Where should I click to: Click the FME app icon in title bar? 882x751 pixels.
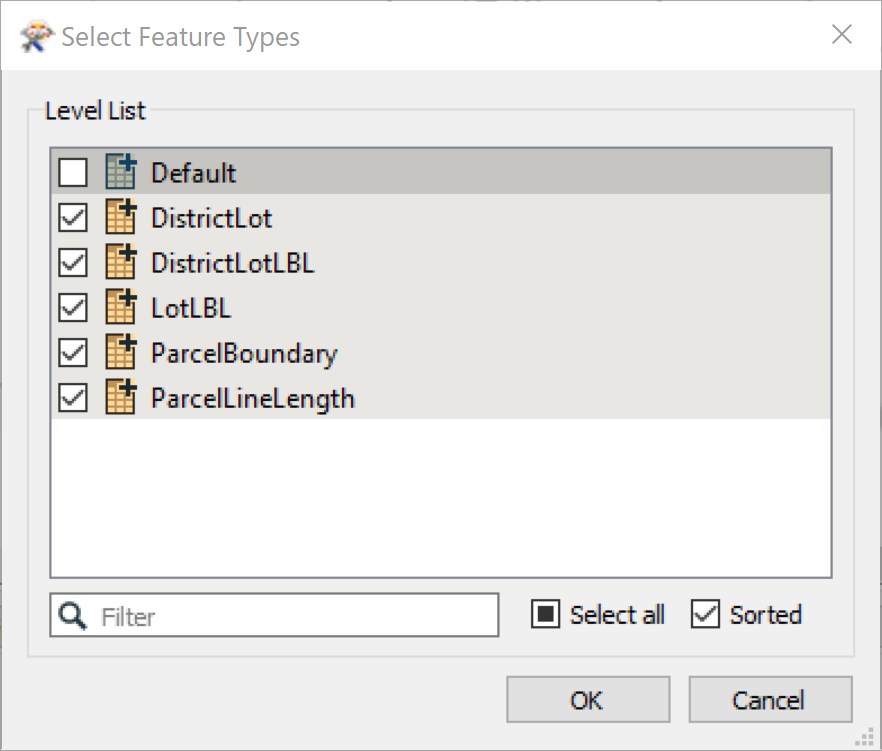37,37
